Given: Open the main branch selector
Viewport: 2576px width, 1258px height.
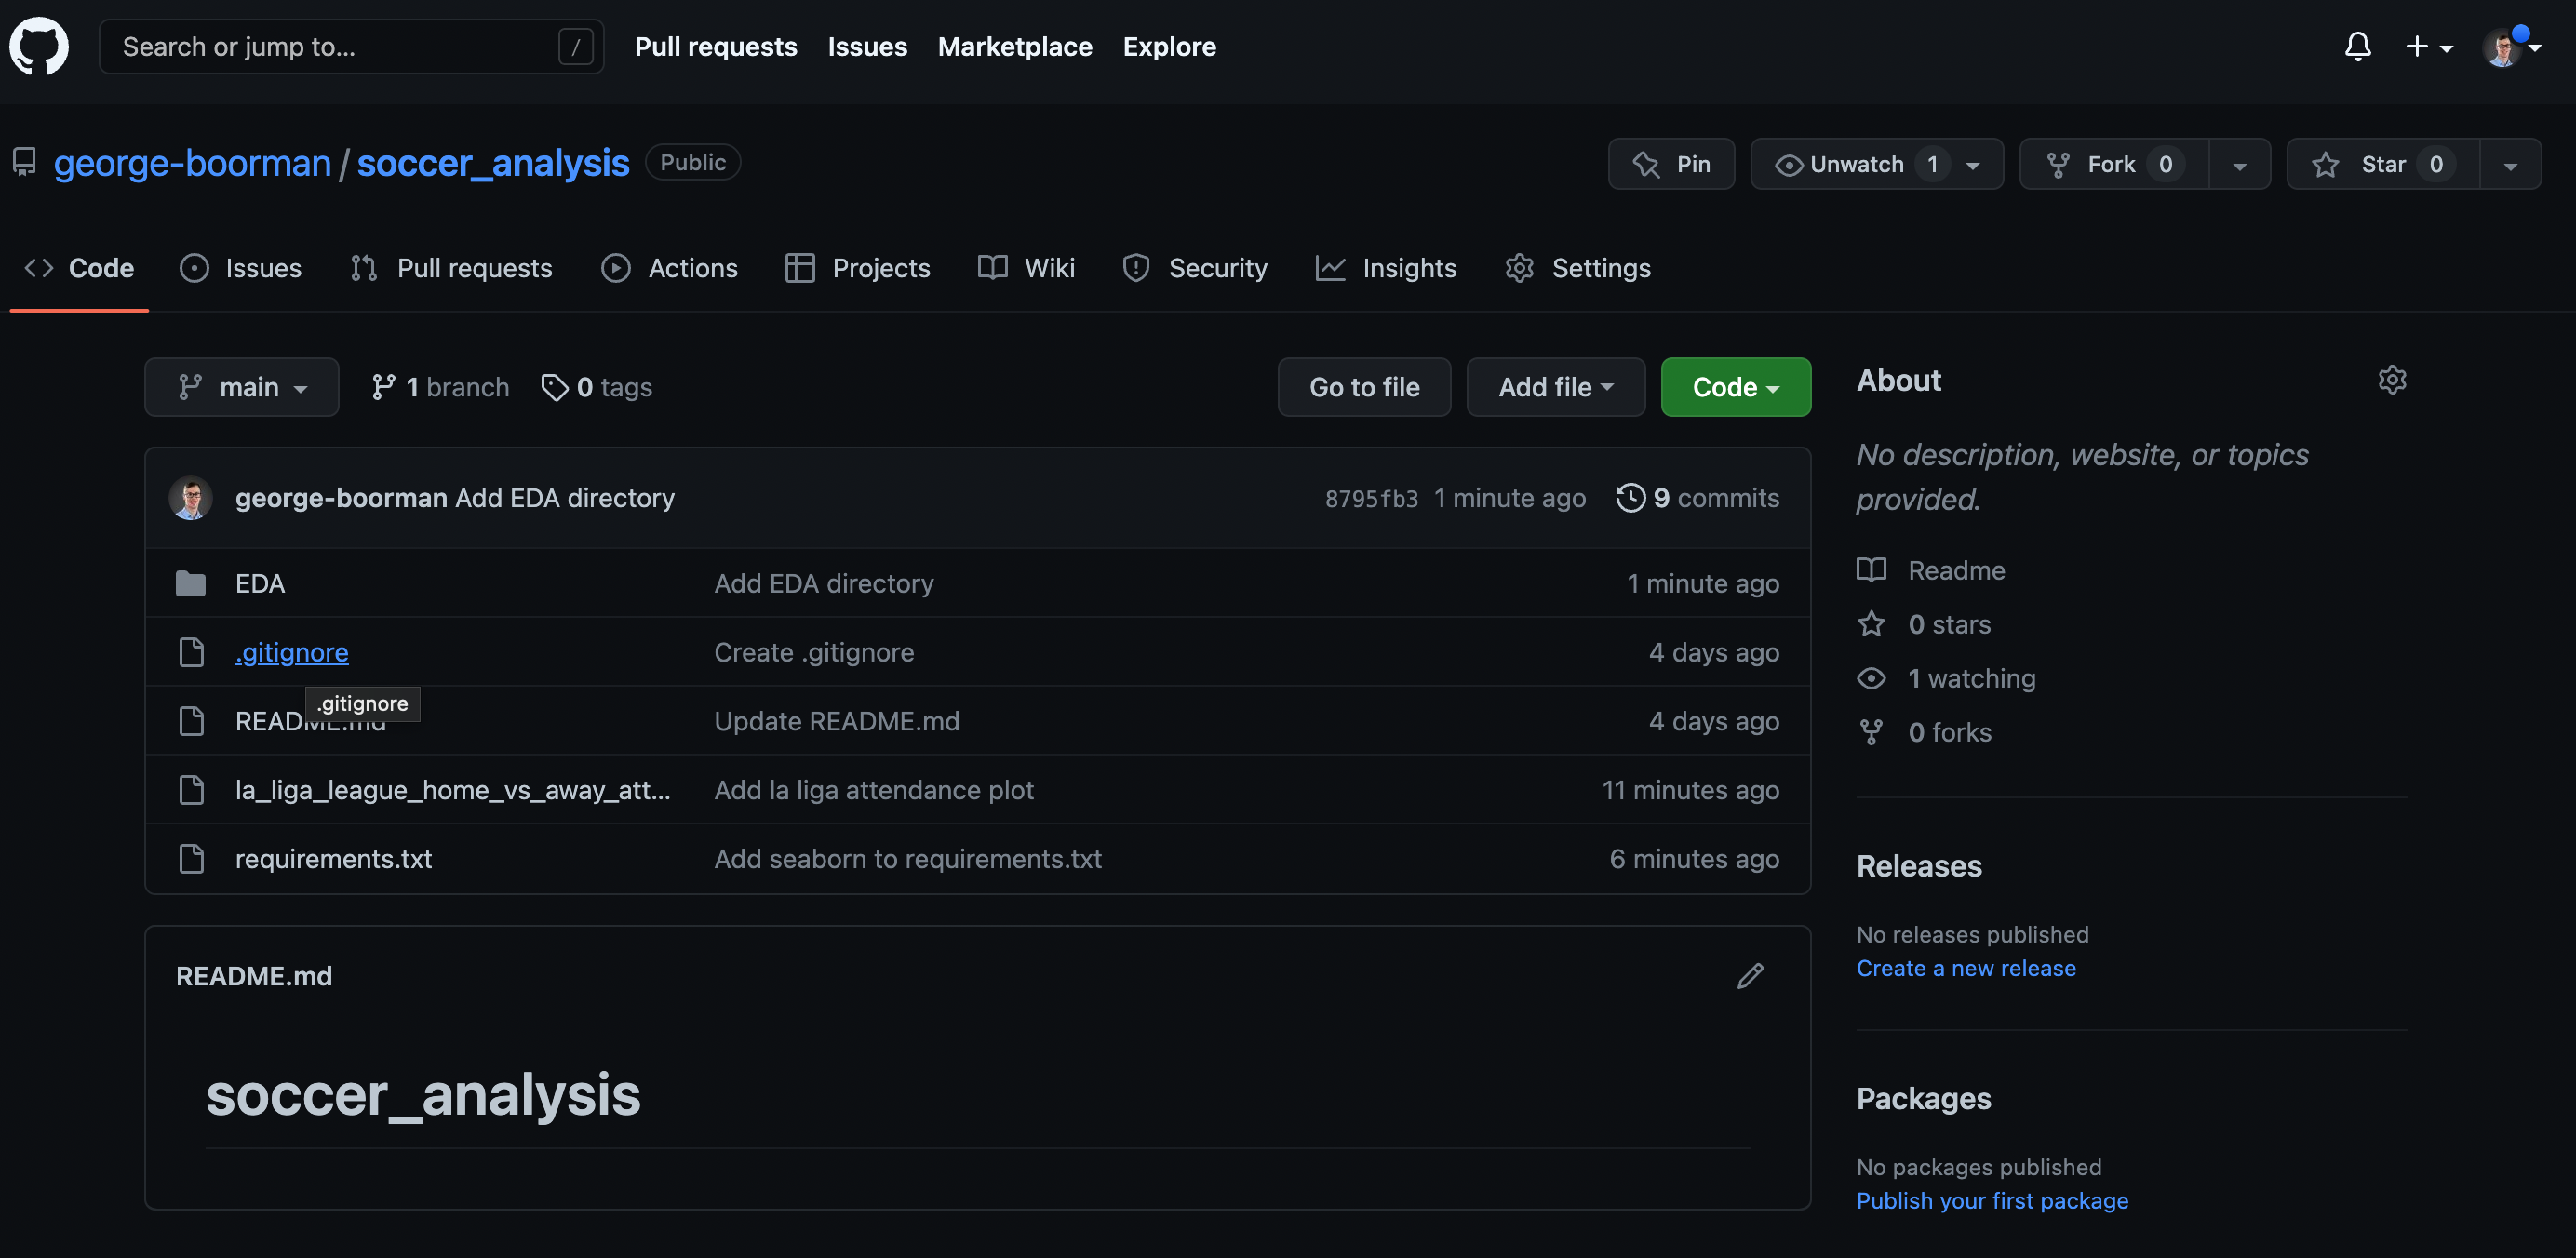Looking at the screenshot, I should [241, 387].
